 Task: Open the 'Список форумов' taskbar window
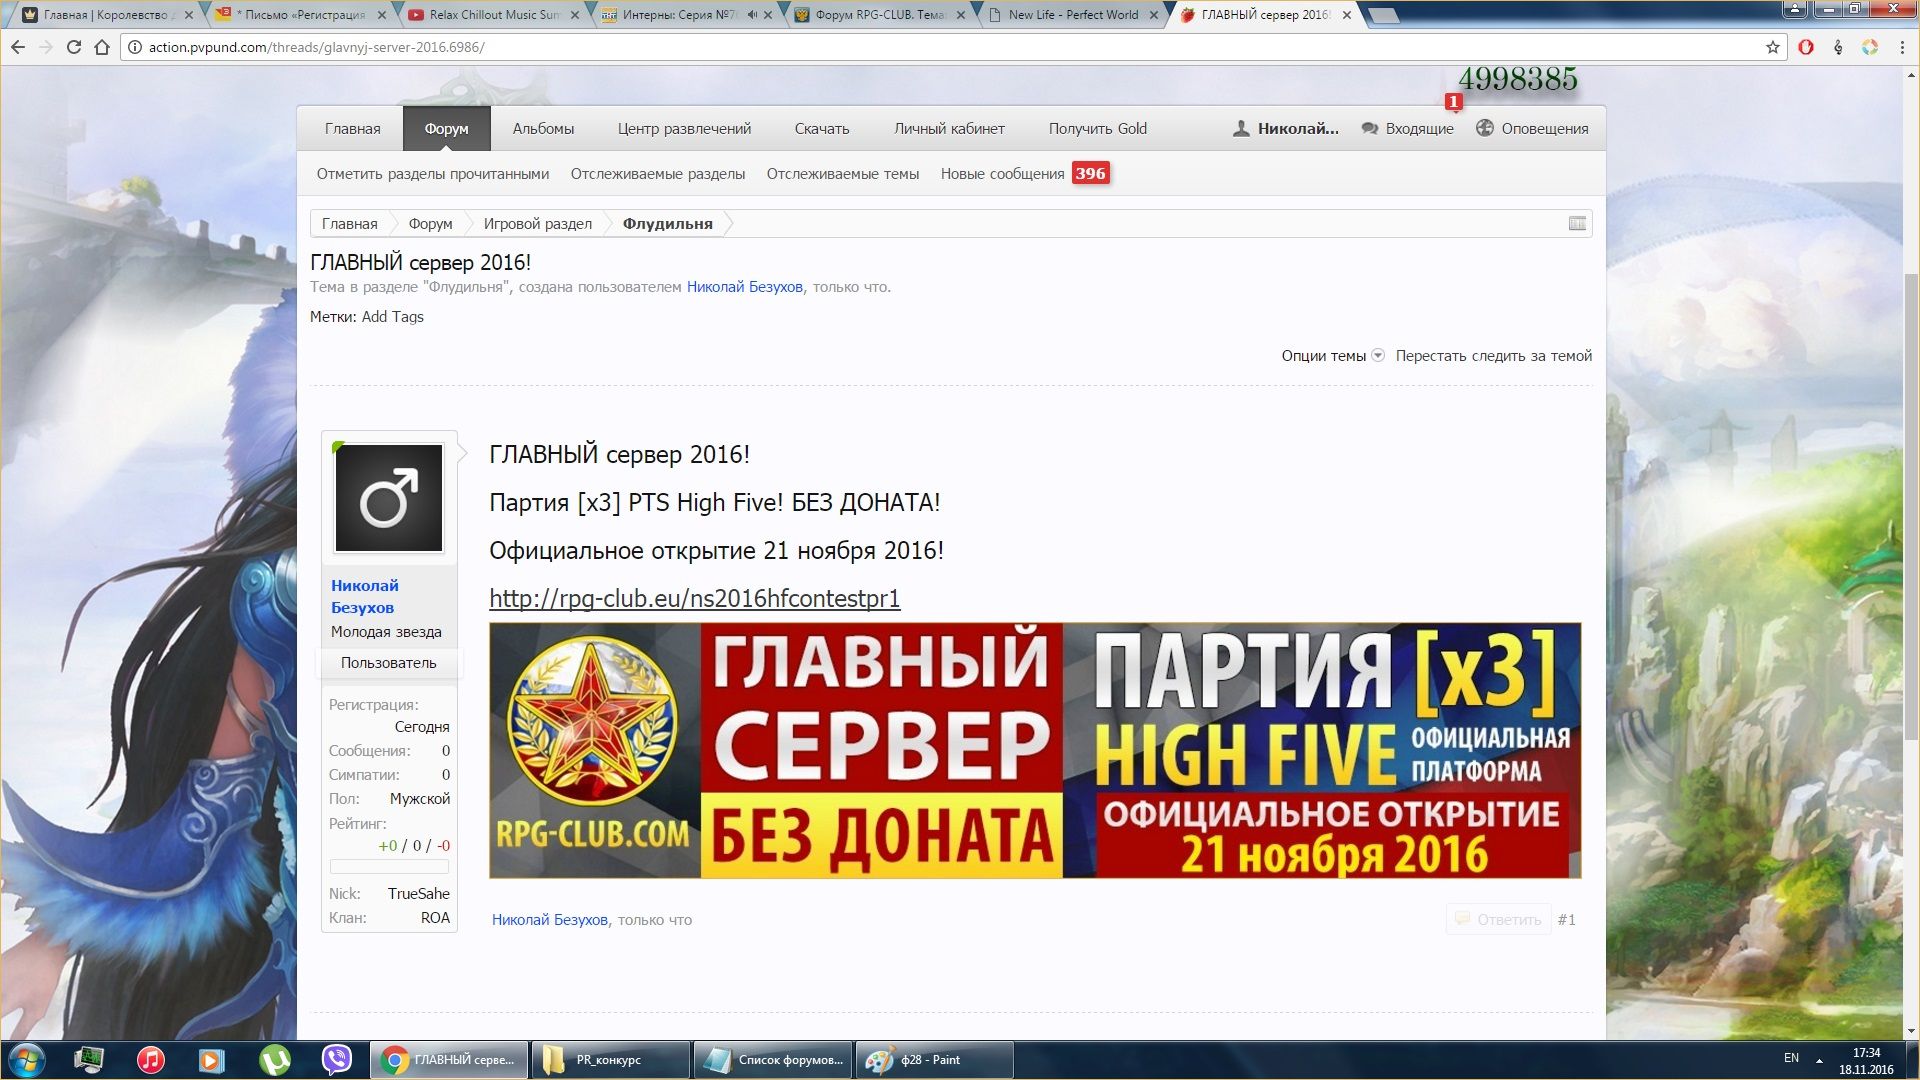pyautogui.click(x=772, y=1060)
